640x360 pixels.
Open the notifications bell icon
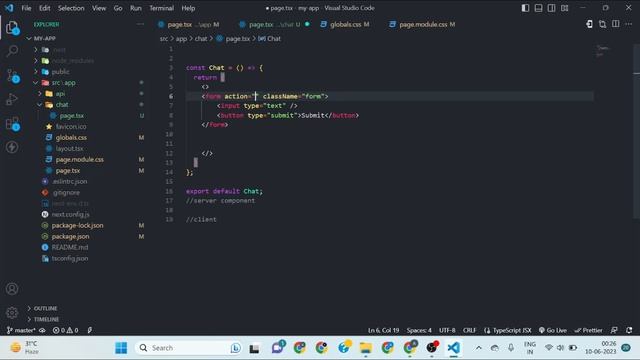[x=629, y=330]
